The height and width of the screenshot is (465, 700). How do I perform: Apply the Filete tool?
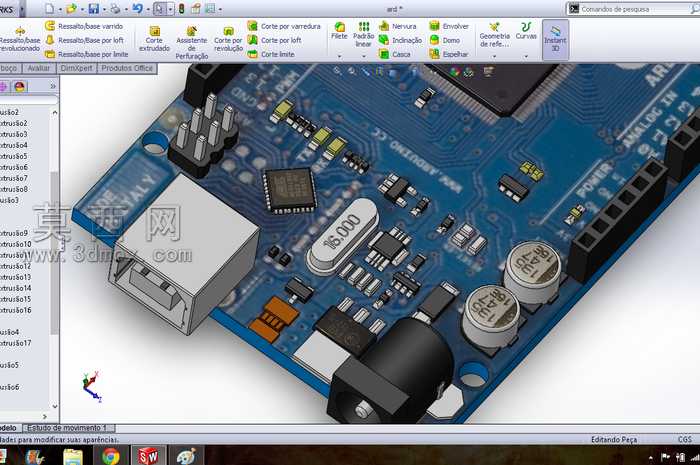339,31
